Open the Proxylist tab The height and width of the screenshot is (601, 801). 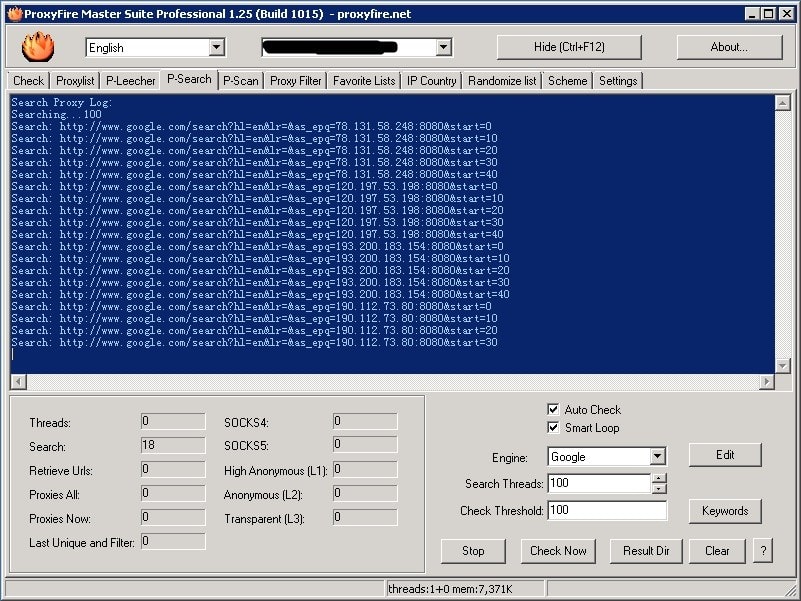click(x=75, y=81)
